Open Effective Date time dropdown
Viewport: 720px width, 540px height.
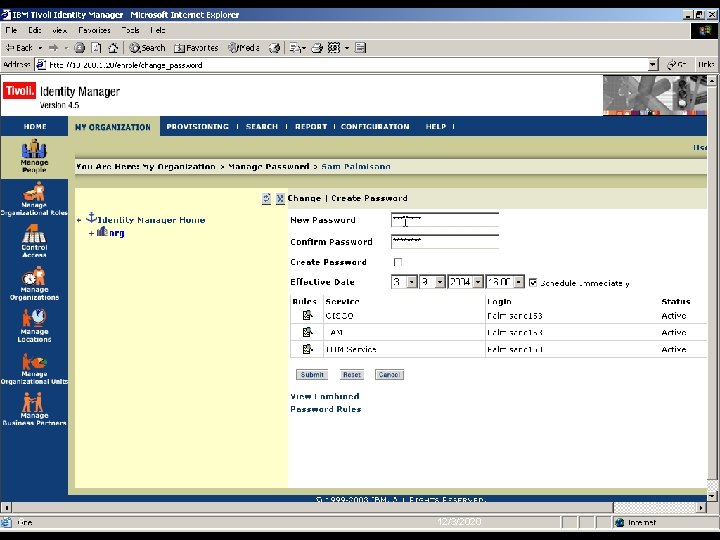pos(518,281)
